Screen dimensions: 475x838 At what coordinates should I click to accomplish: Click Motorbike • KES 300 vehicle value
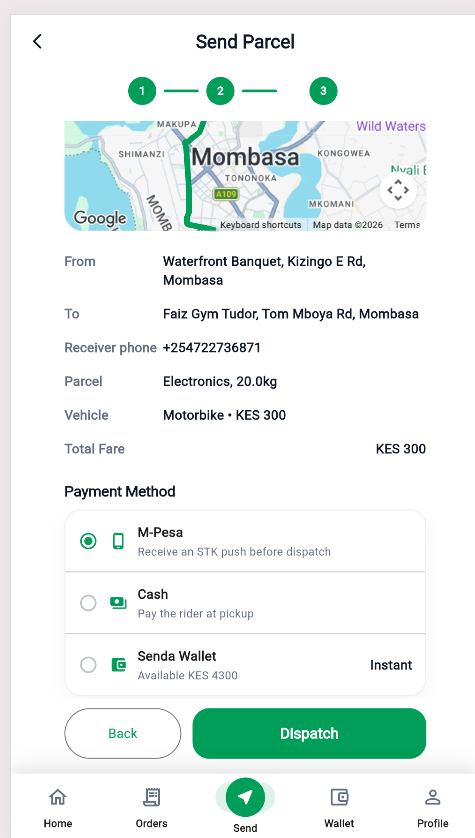click(224, 415)
